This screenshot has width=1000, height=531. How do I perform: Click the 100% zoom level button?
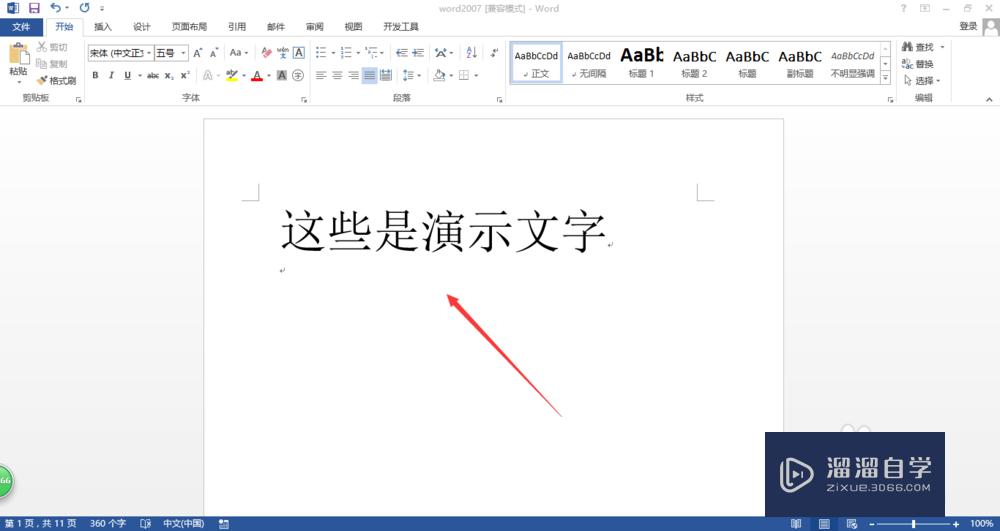982,524
